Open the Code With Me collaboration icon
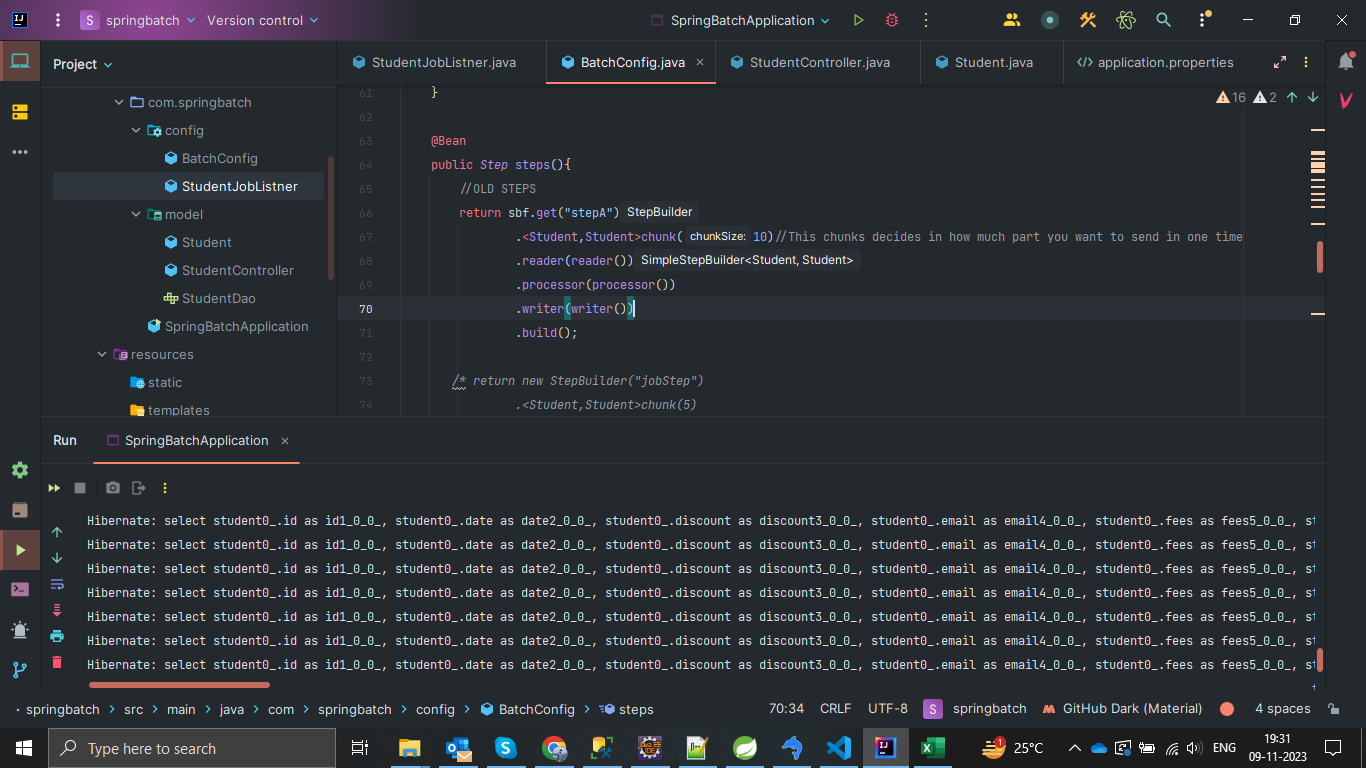This screenshot has height=768, width=1366. [x=1011, y=19]
